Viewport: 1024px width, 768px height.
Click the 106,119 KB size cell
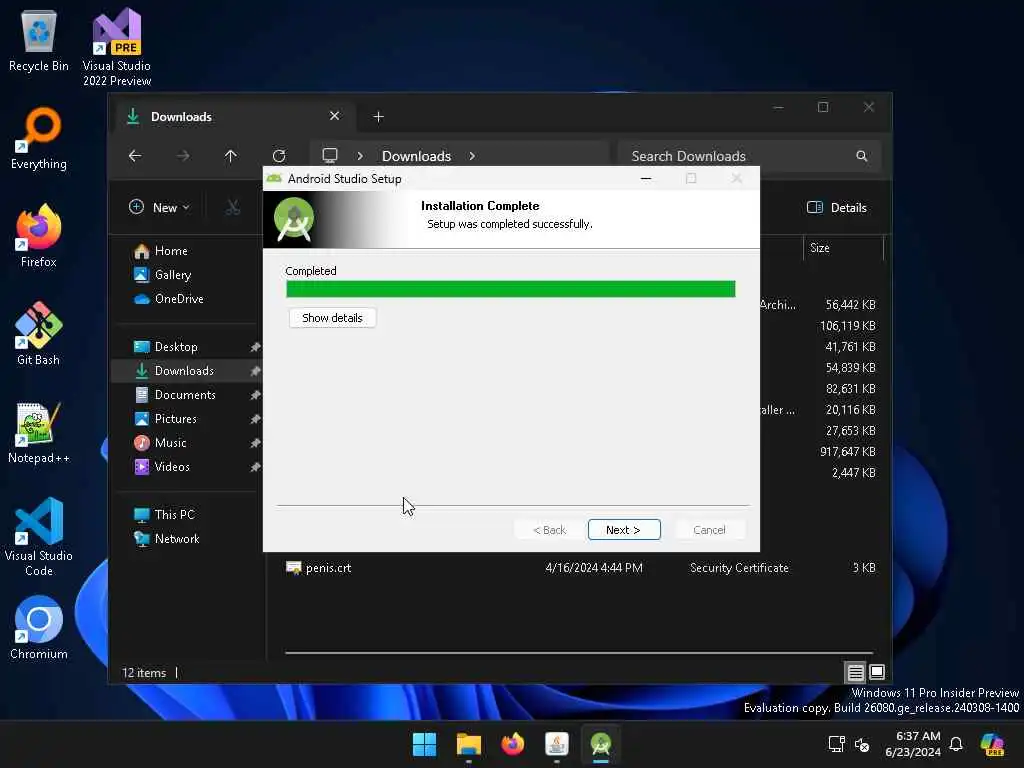(848, 326)
